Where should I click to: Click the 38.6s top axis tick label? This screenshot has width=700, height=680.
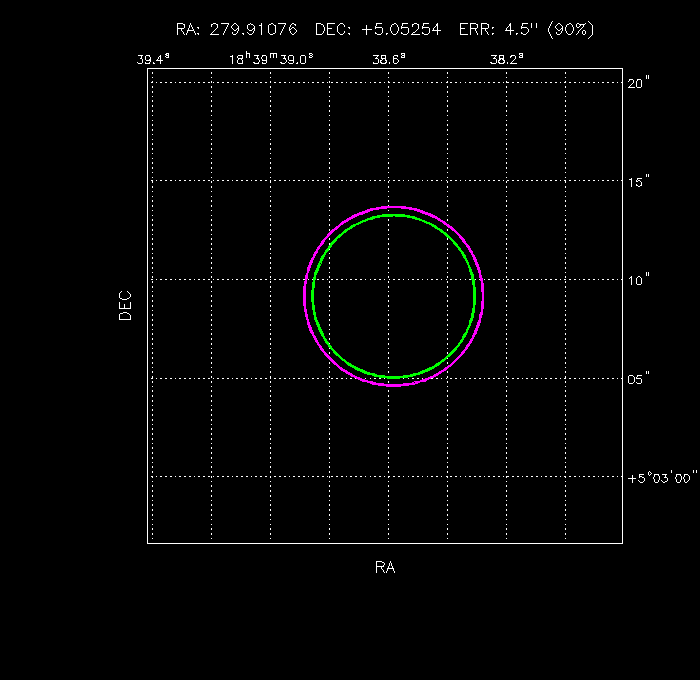tap(389, 59)
